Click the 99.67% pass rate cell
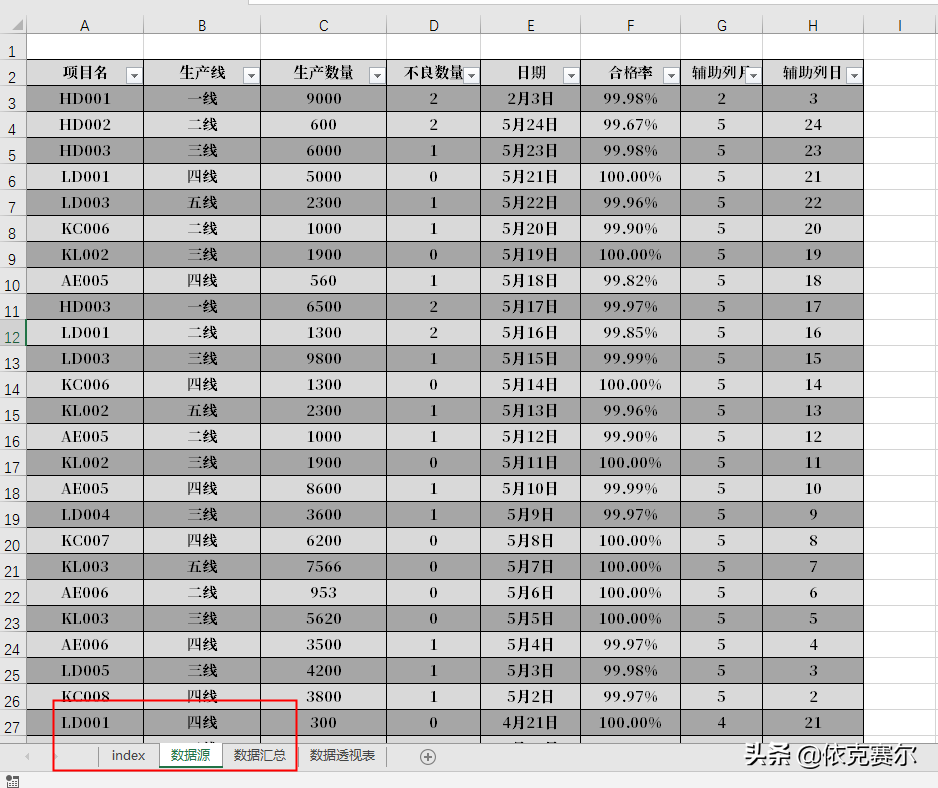Screen dimensions: 938x788 pyautogui.click(x=631, y=124)
